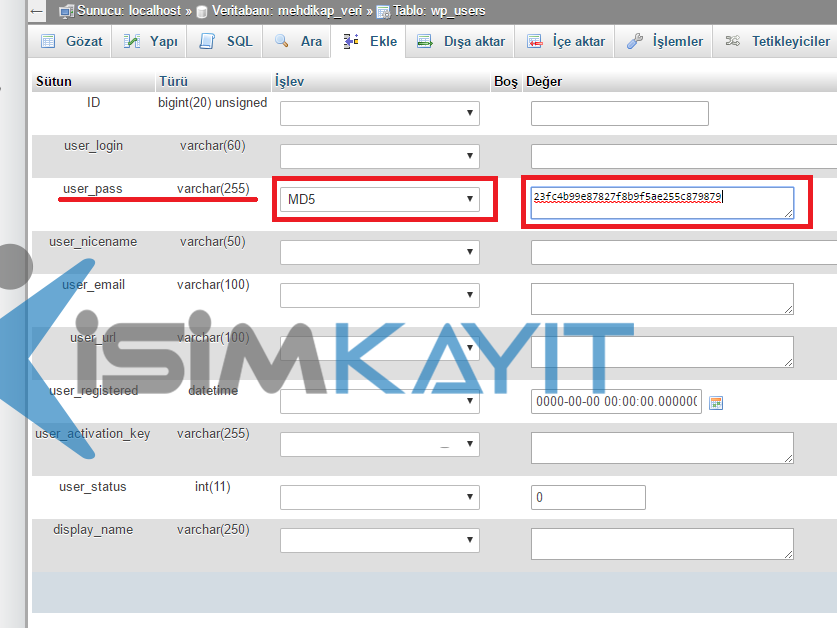Viewport: 837px width, 628px height.
Task: Open the MD5 function dropdown for user_pass
Action: (380, 199)
